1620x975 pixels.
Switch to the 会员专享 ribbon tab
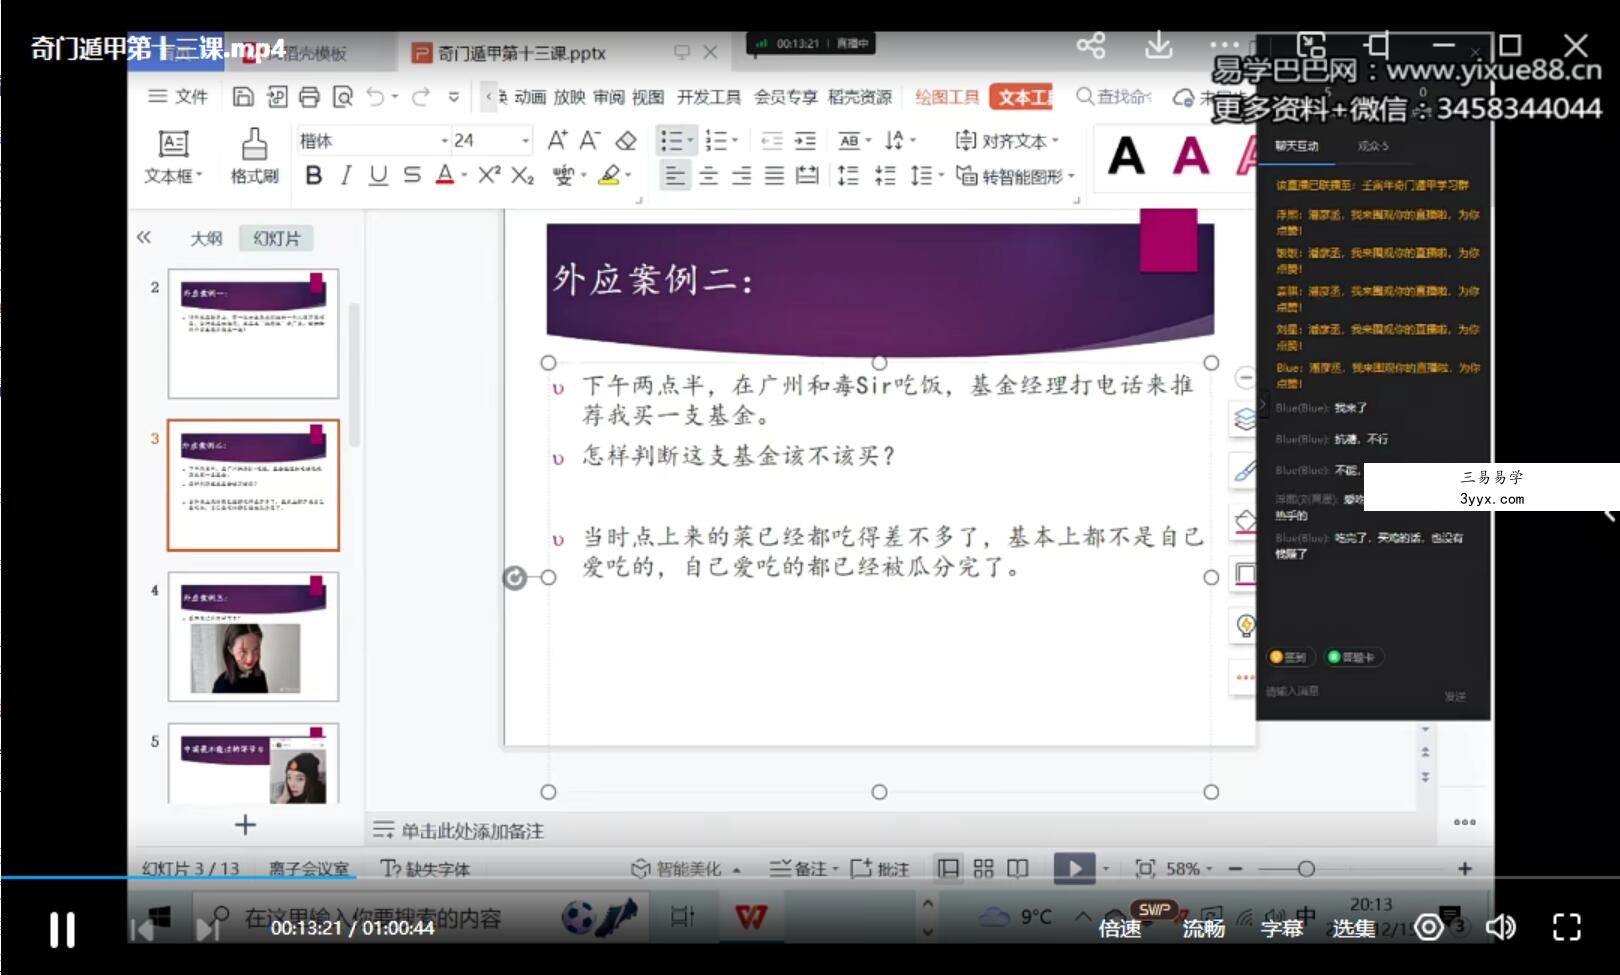(x=785, y=97)
